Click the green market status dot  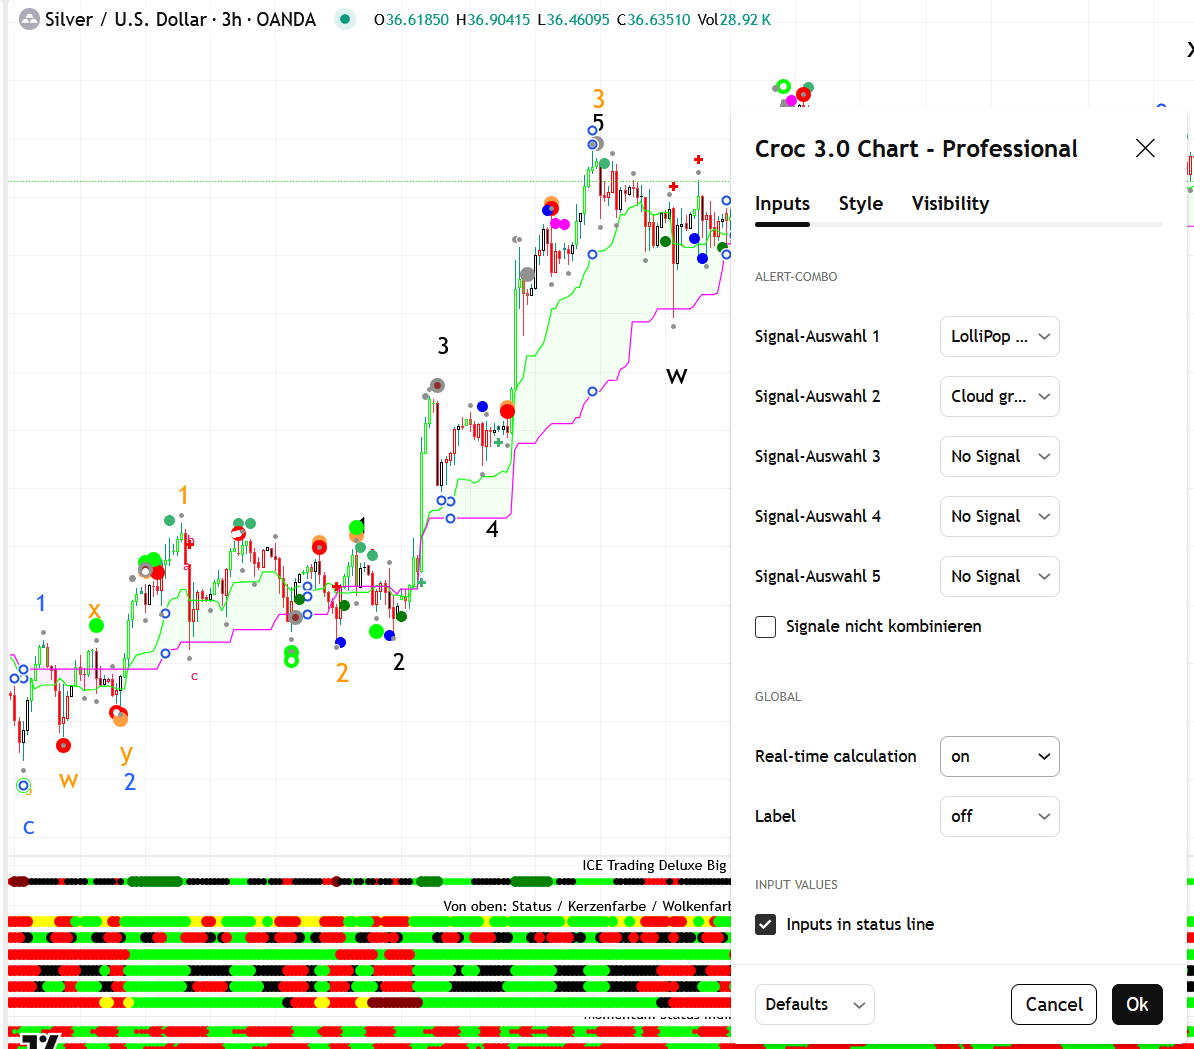pyautogui.click(x=345, y=19)
